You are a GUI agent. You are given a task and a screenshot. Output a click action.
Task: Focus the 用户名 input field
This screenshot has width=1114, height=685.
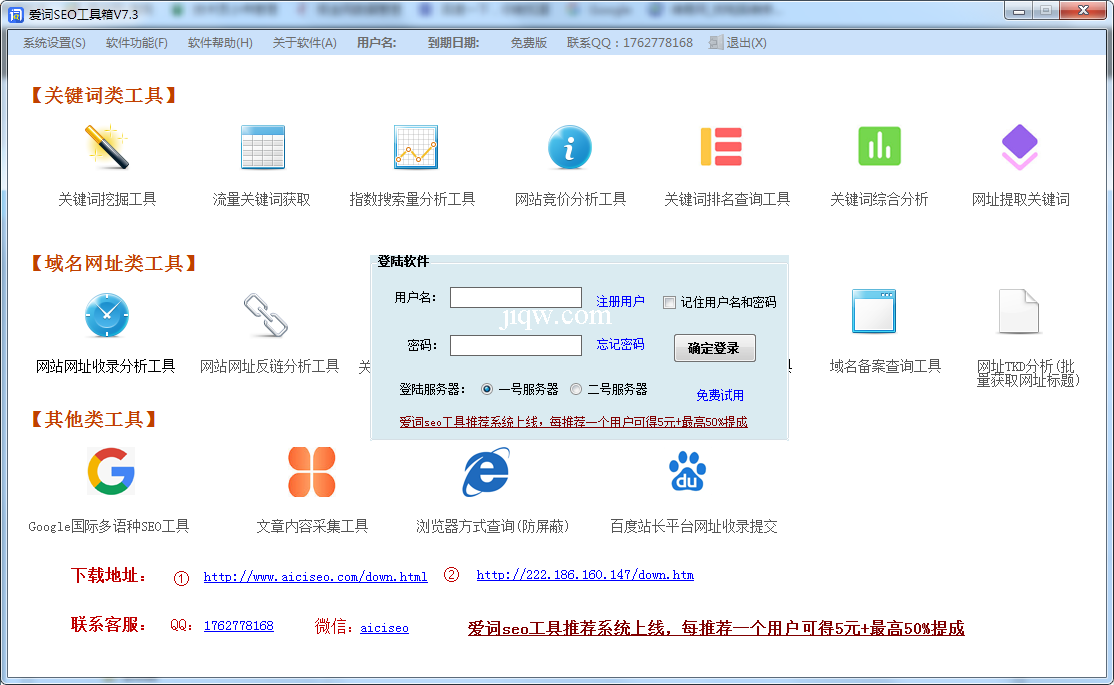pyautogui.click(x=515, y=298)
